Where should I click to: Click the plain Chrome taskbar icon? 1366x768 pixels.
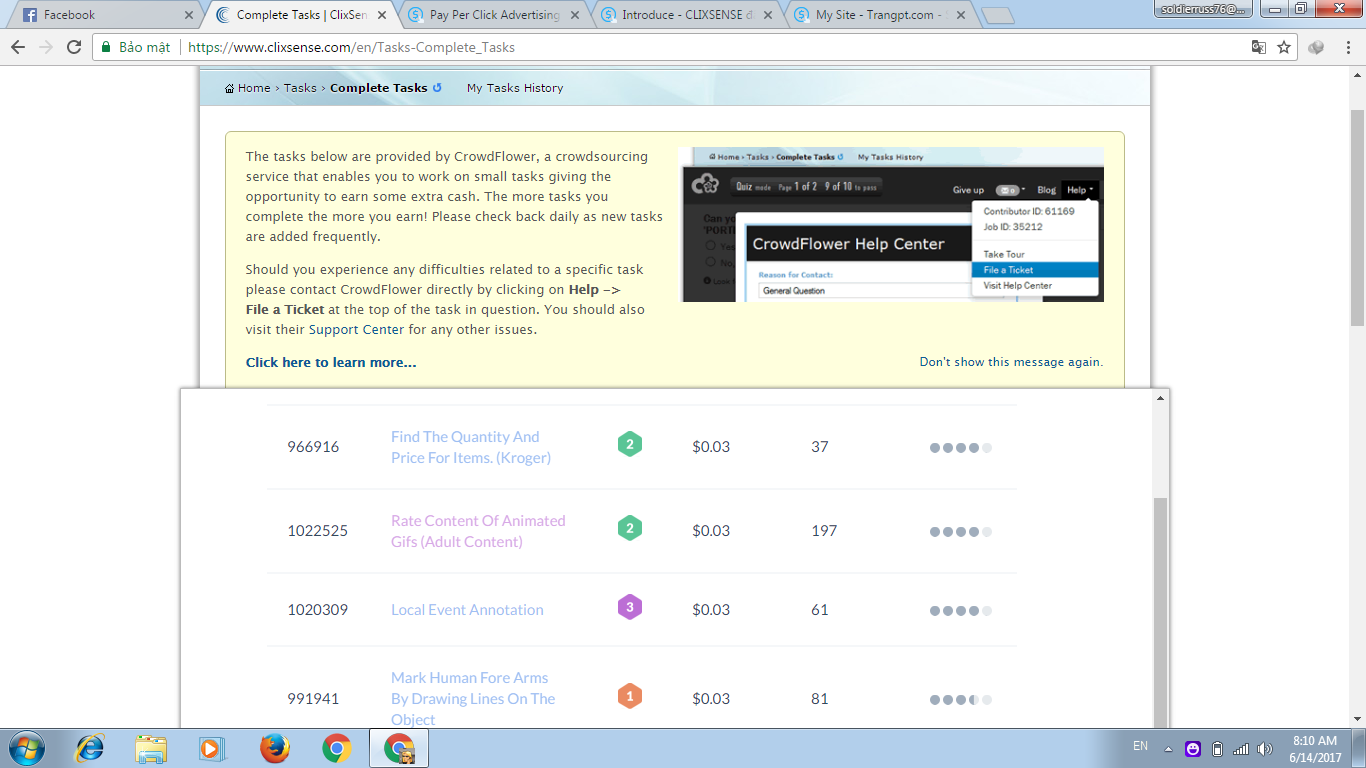pos(336,748)
